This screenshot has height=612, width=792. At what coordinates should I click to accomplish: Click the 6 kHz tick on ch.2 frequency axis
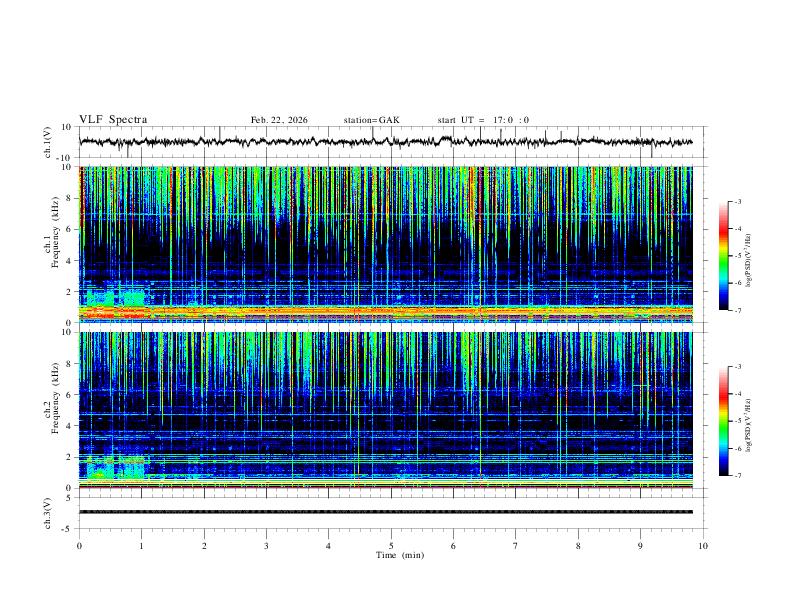tap(70, 394)
